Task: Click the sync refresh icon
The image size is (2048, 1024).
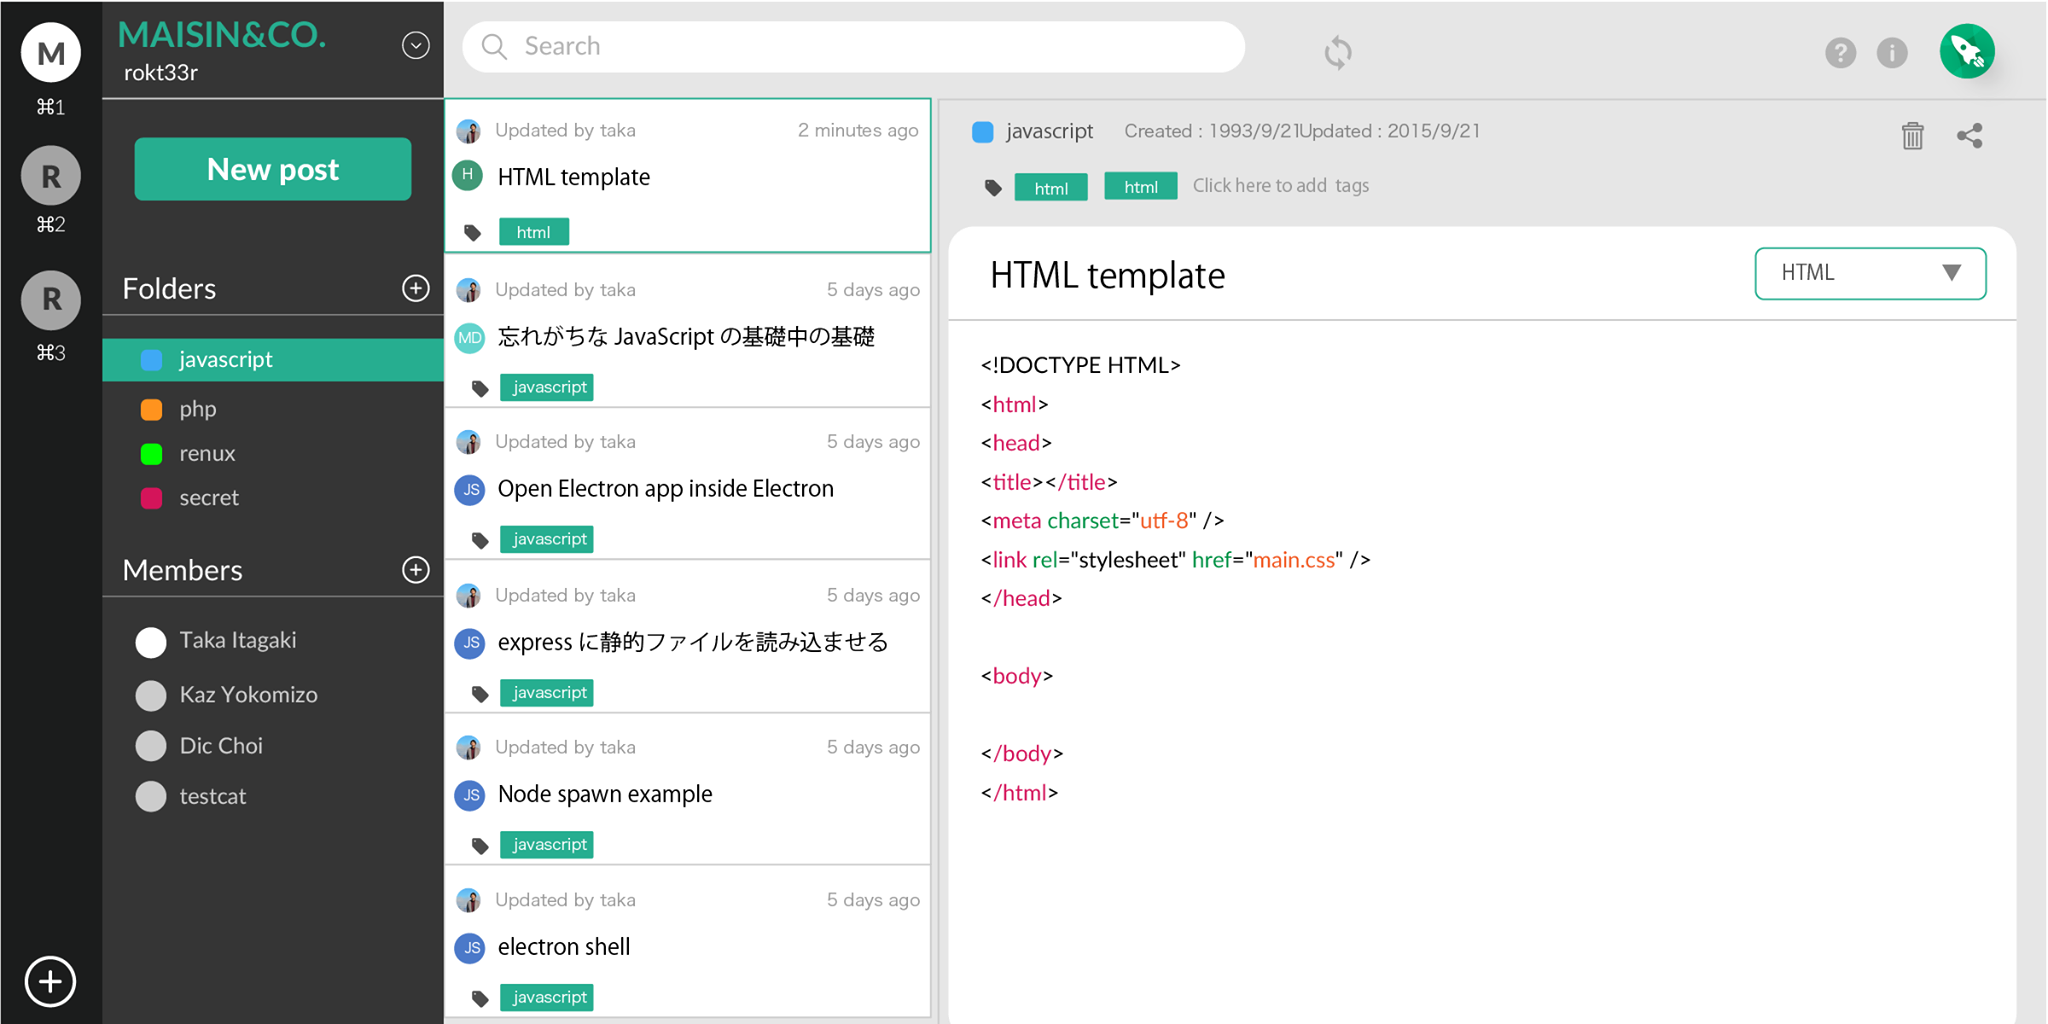Action: pyautogui.click(x=1337, y=52)
